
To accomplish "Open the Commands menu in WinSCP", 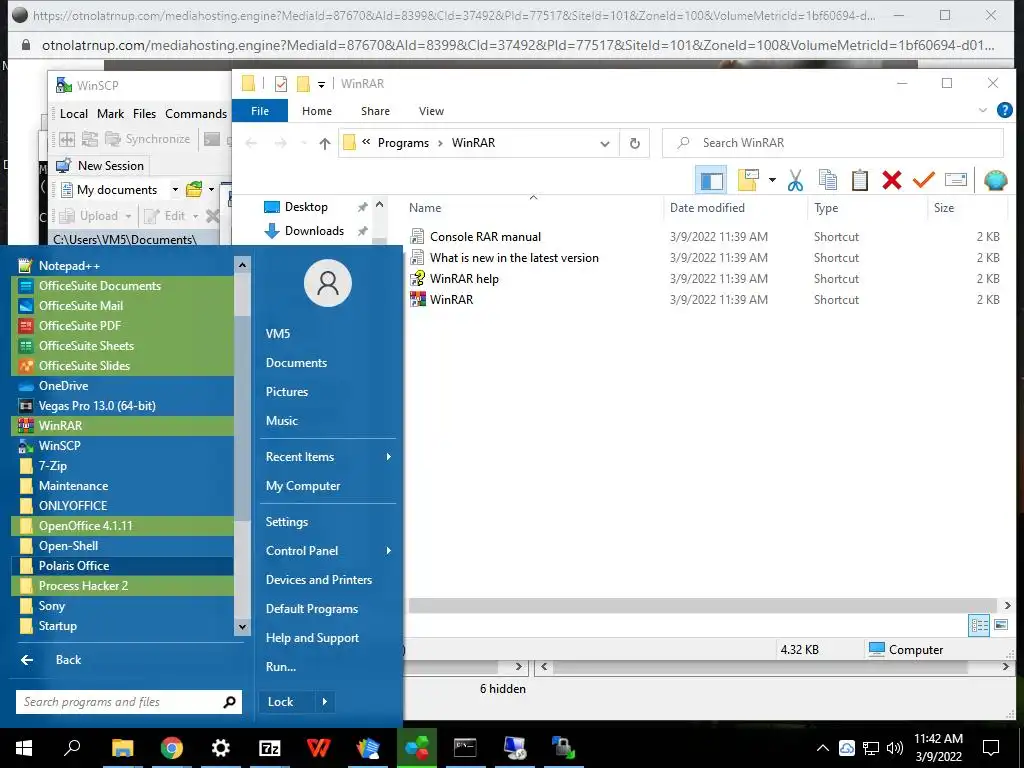I will click(x=196, y=114).
